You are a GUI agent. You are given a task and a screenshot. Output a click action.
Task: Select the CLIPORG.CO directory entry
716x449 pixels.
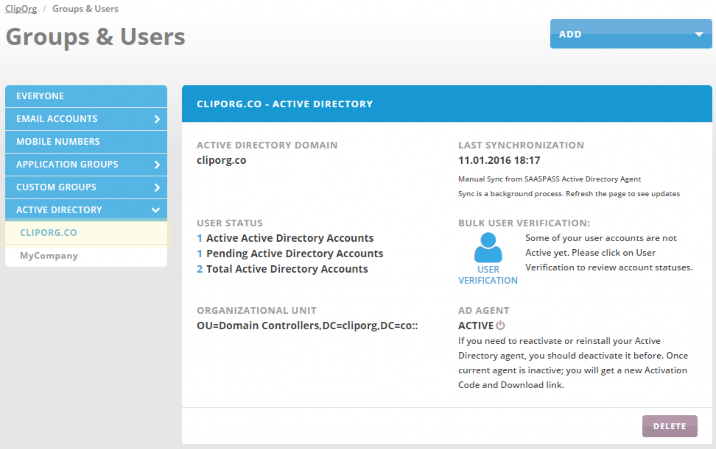pyautogui.click(x=48, y=232)
